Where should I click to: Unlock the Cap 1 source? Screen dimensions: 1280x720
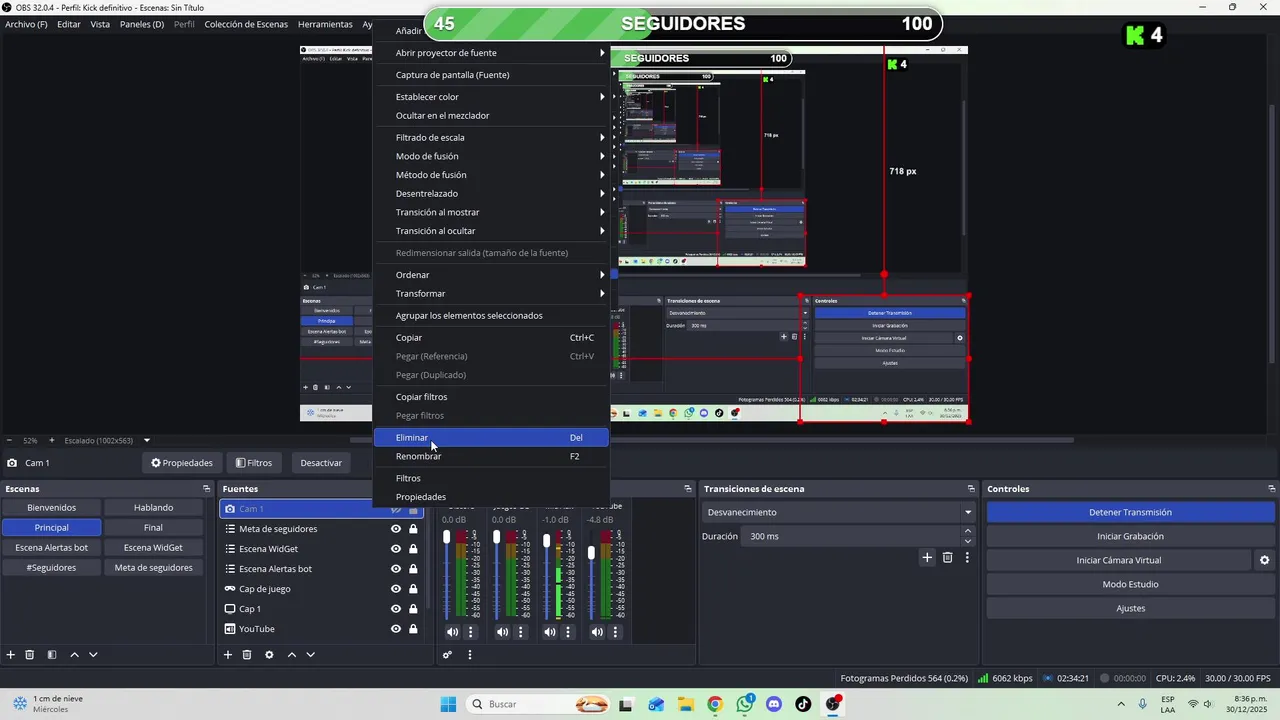pyautogui.click(x=413, y=609)
